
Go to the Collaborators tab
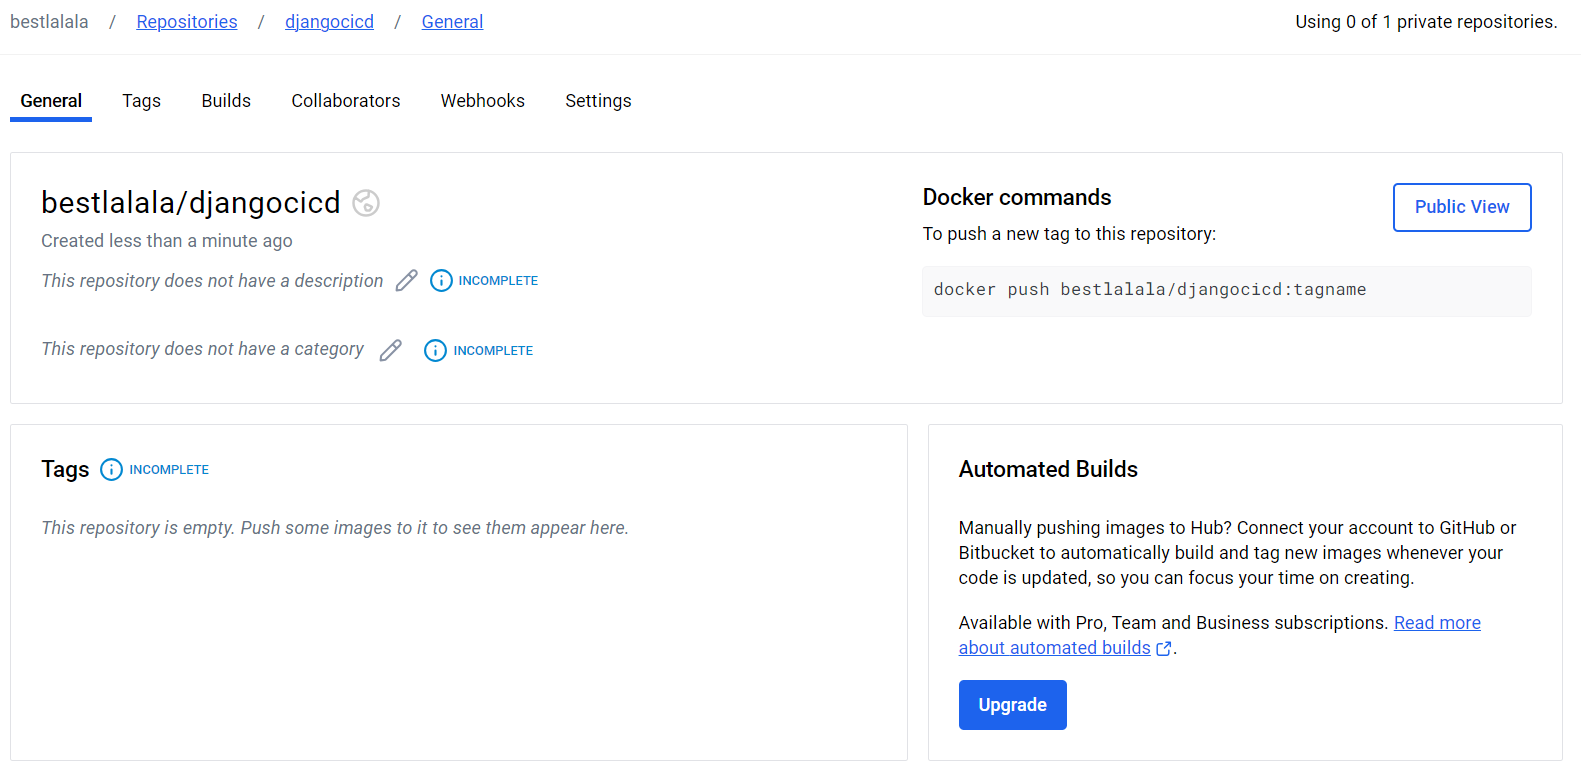(346, 101)
